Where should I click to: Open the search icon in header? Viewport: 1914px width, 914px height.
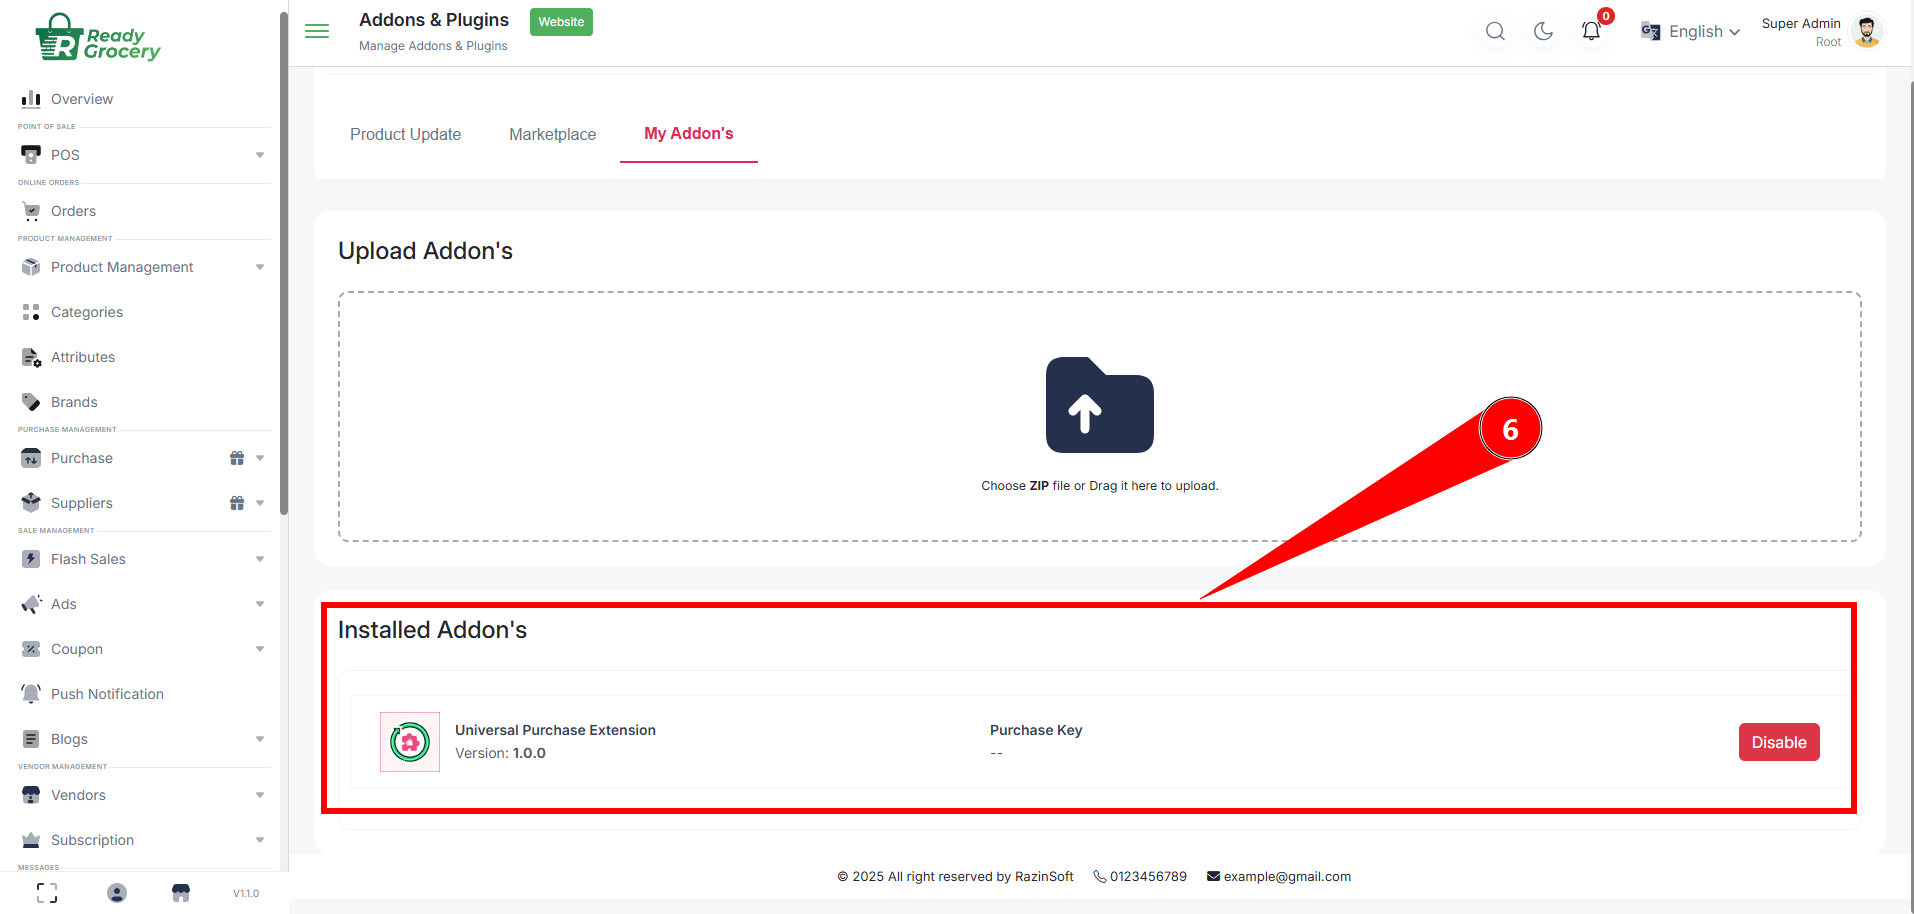click(x=1495, y=31)
